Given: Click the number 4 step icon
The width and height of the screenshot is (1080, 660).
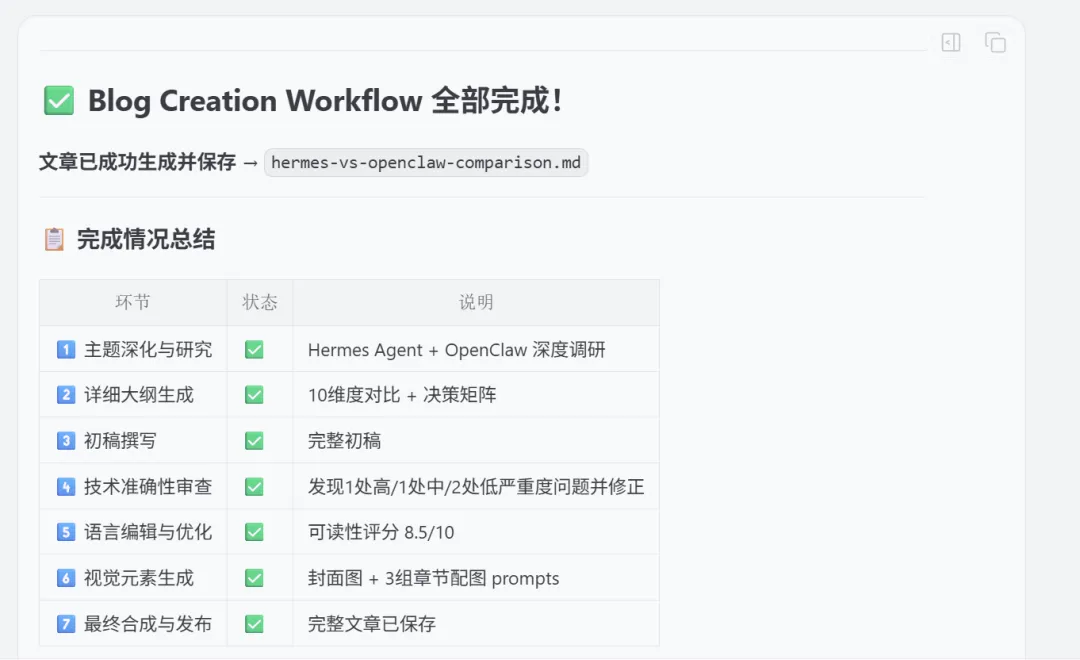Looking at the screenshot, I should (66, 487).
